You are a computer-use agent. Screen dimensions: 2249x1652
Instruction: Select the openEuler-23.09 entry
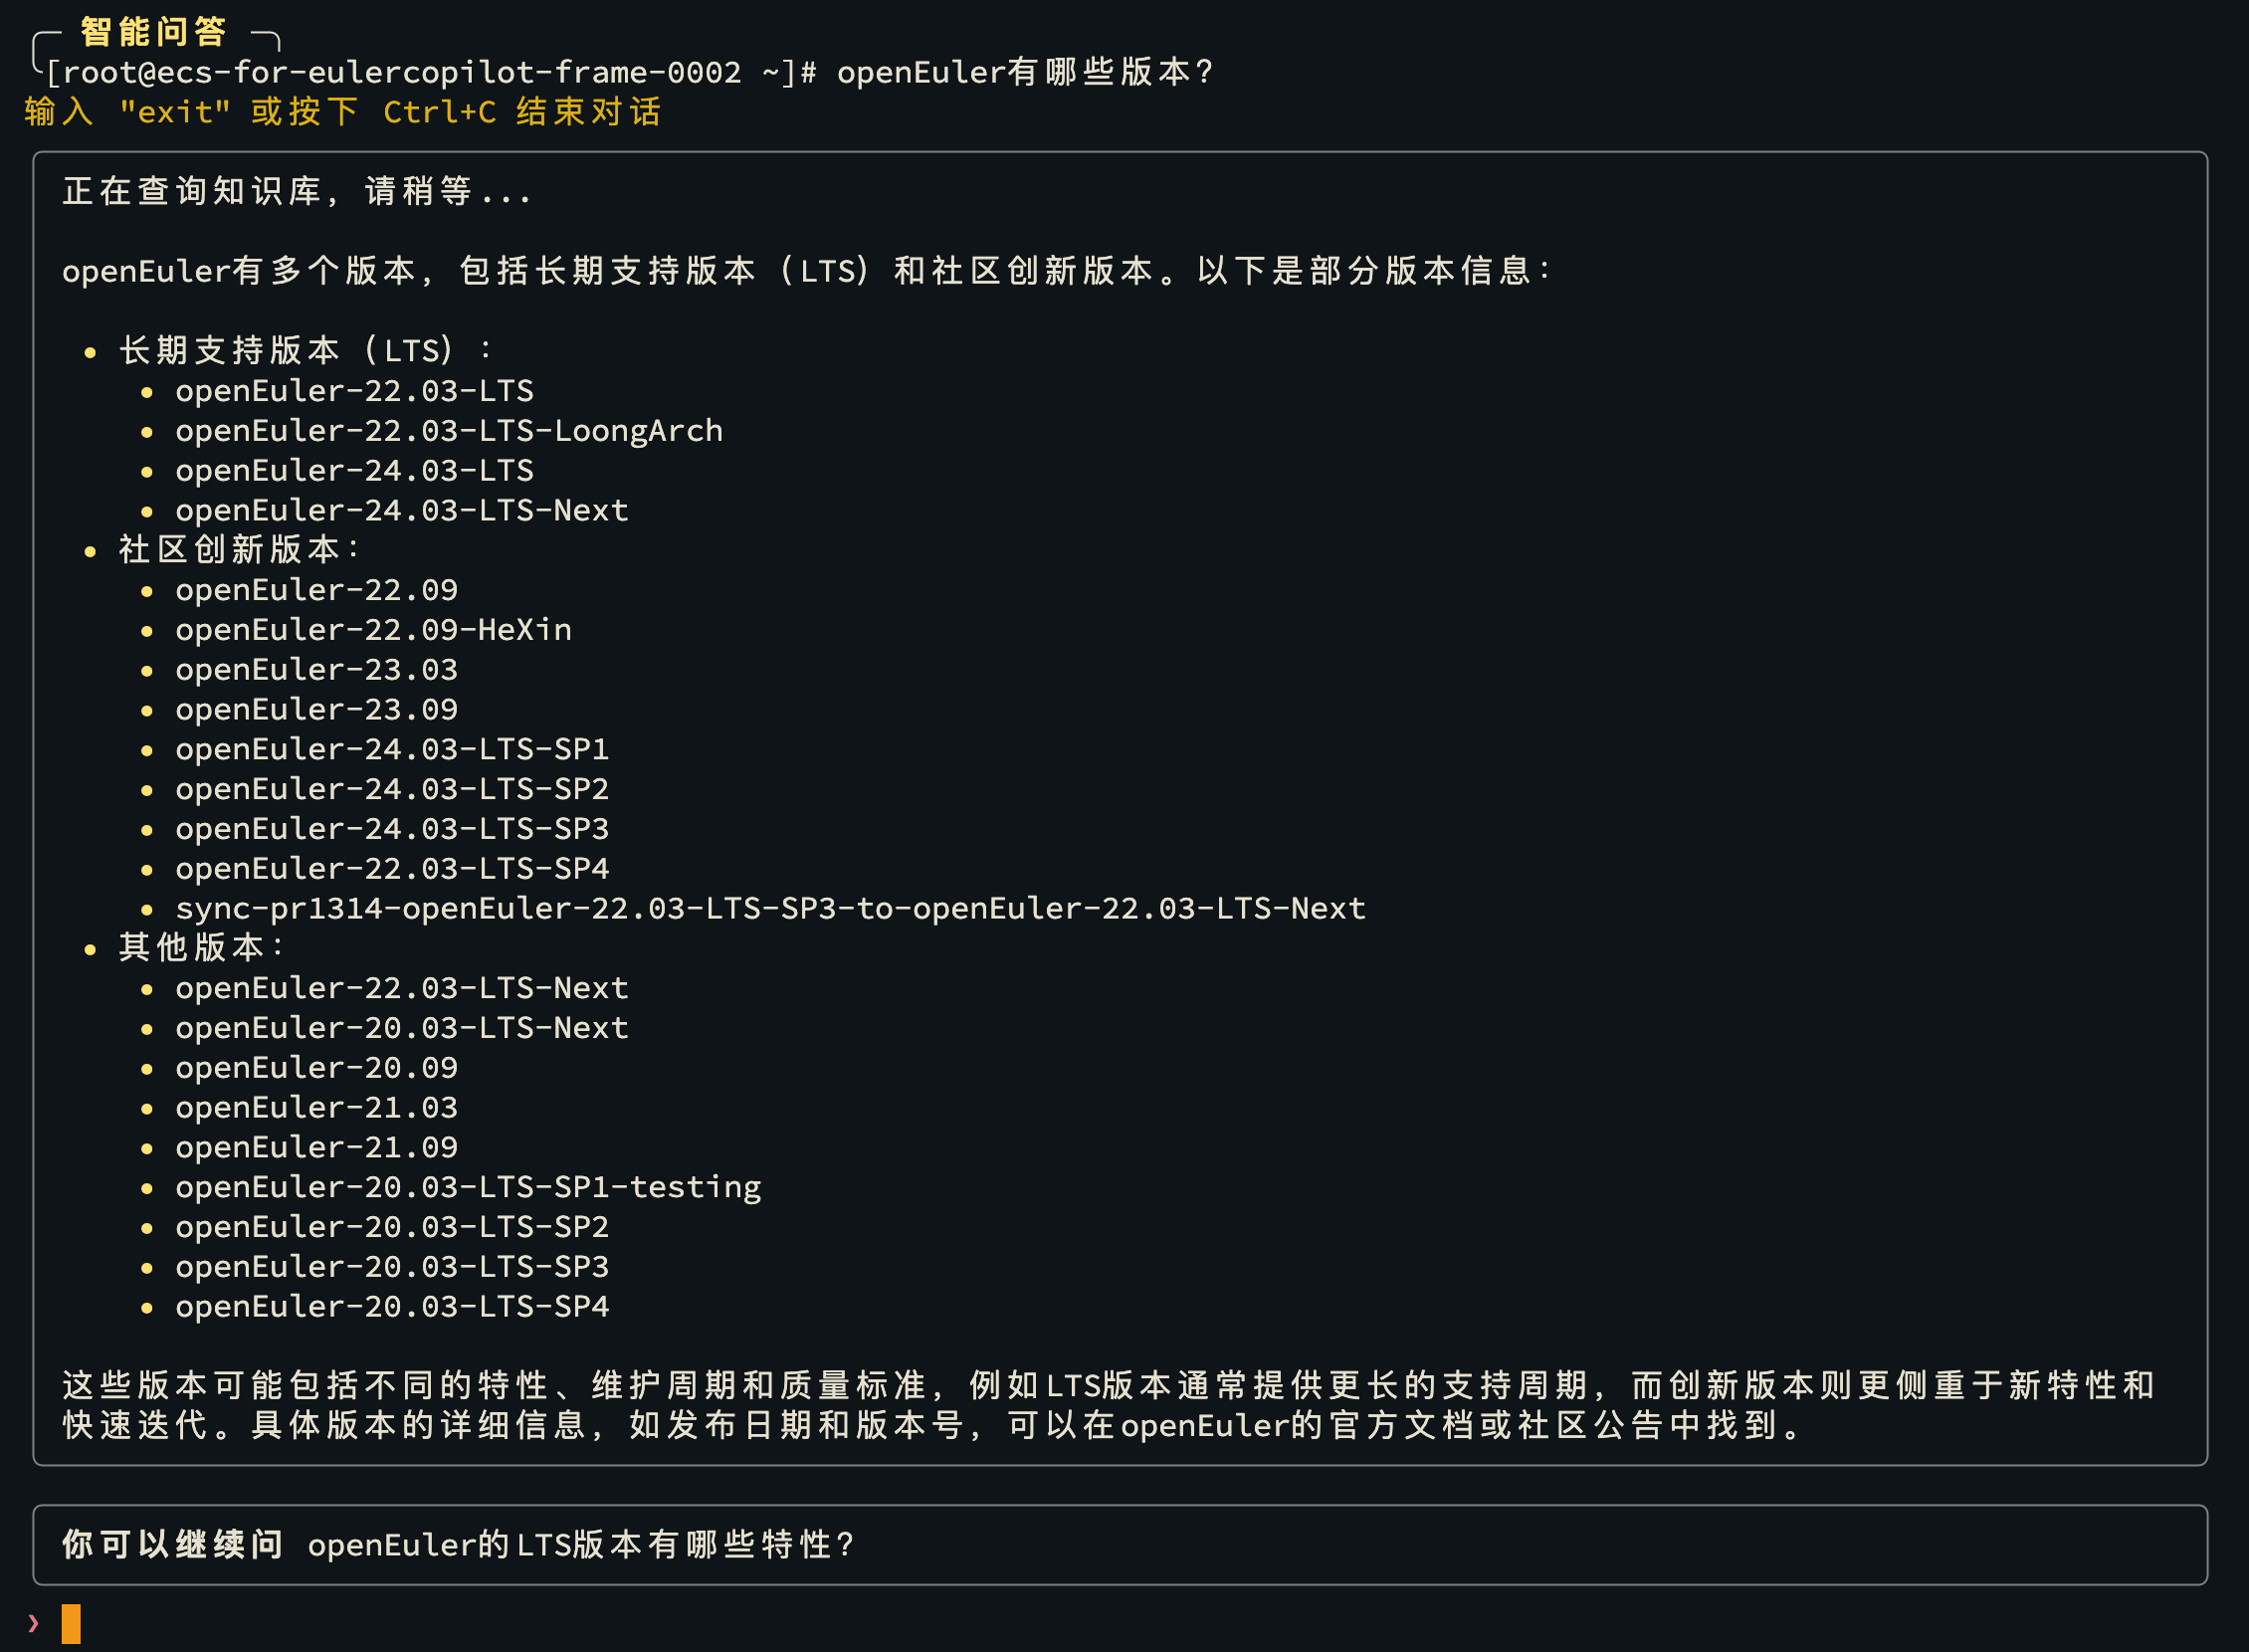[317, 709]
